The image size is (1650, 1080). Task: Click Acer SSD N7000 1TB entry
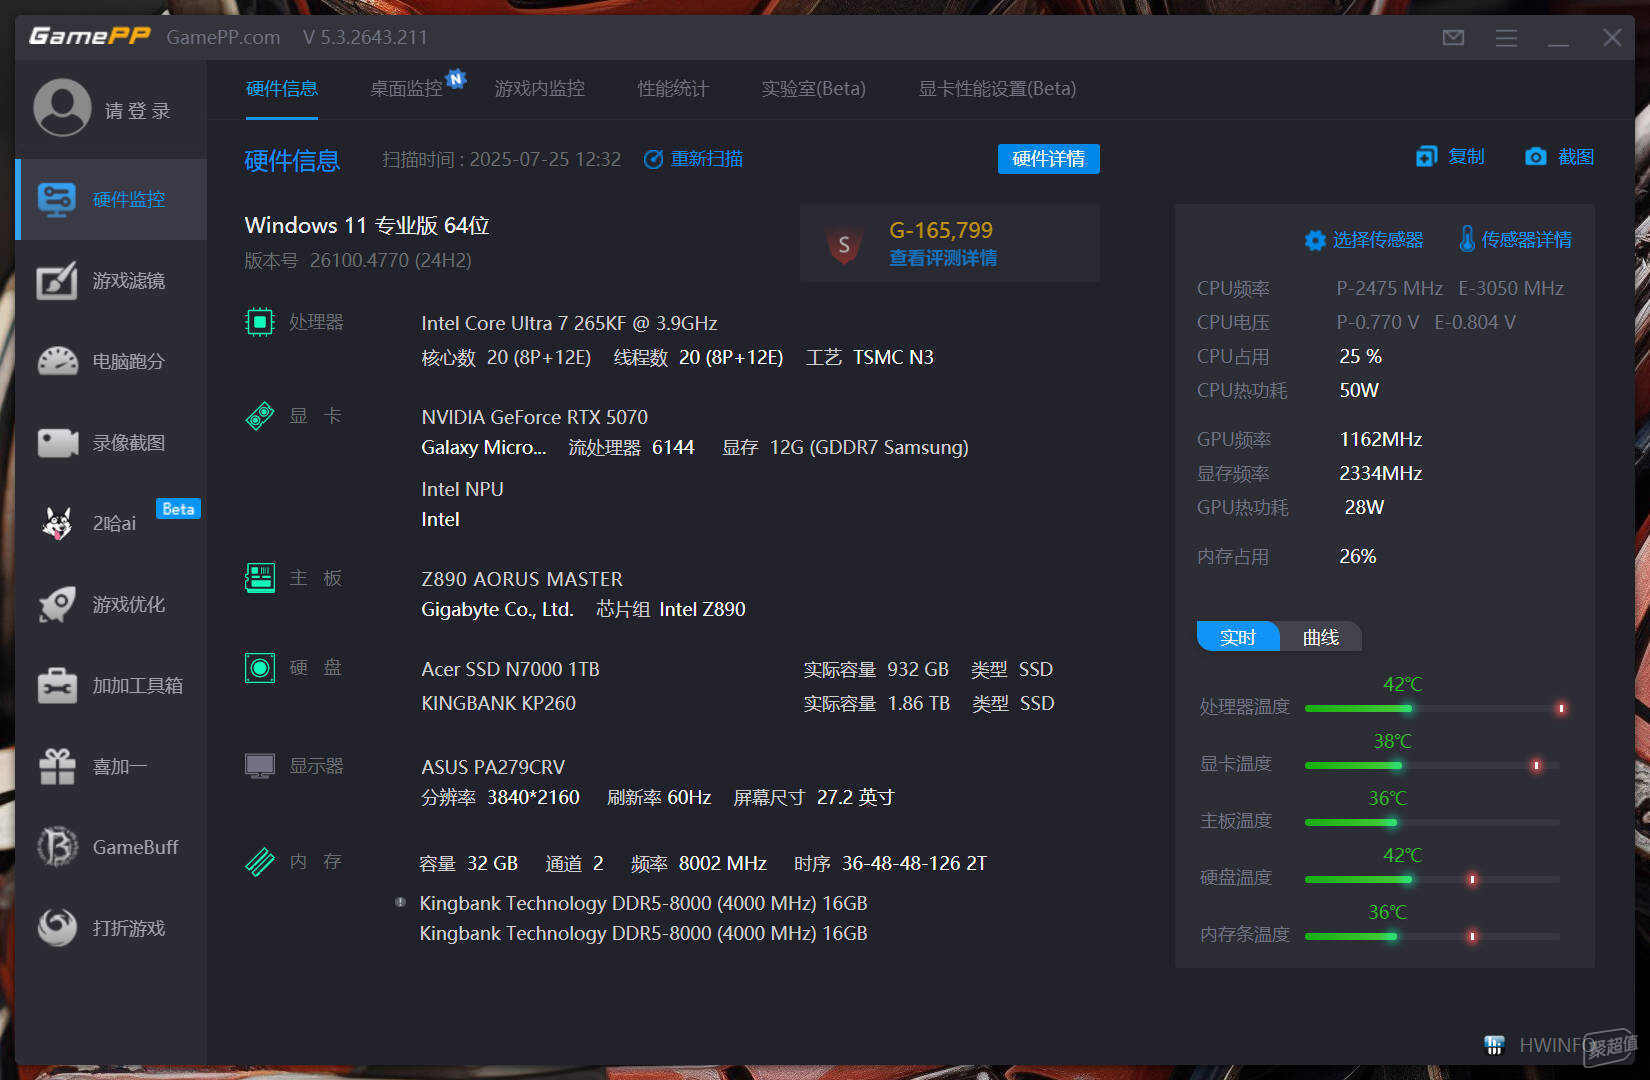click(x=511, y=669)
